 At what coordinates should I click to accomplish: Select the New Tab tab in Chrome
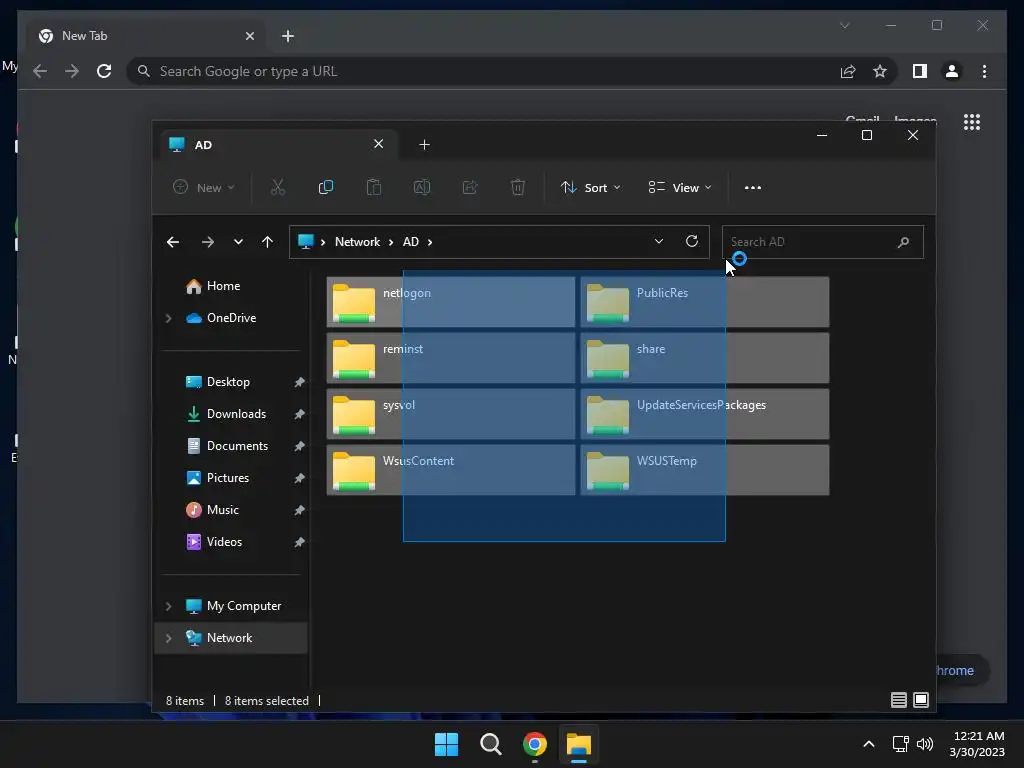(147, 36)
